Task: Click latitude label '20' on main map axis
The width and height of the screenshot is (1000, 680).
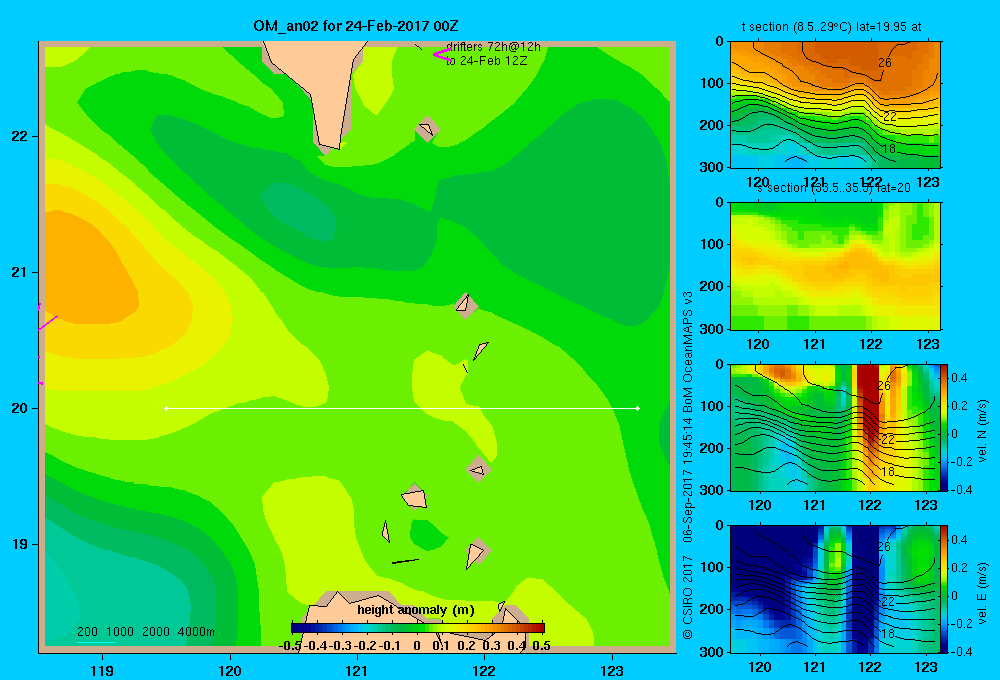Action: [20, 408]
